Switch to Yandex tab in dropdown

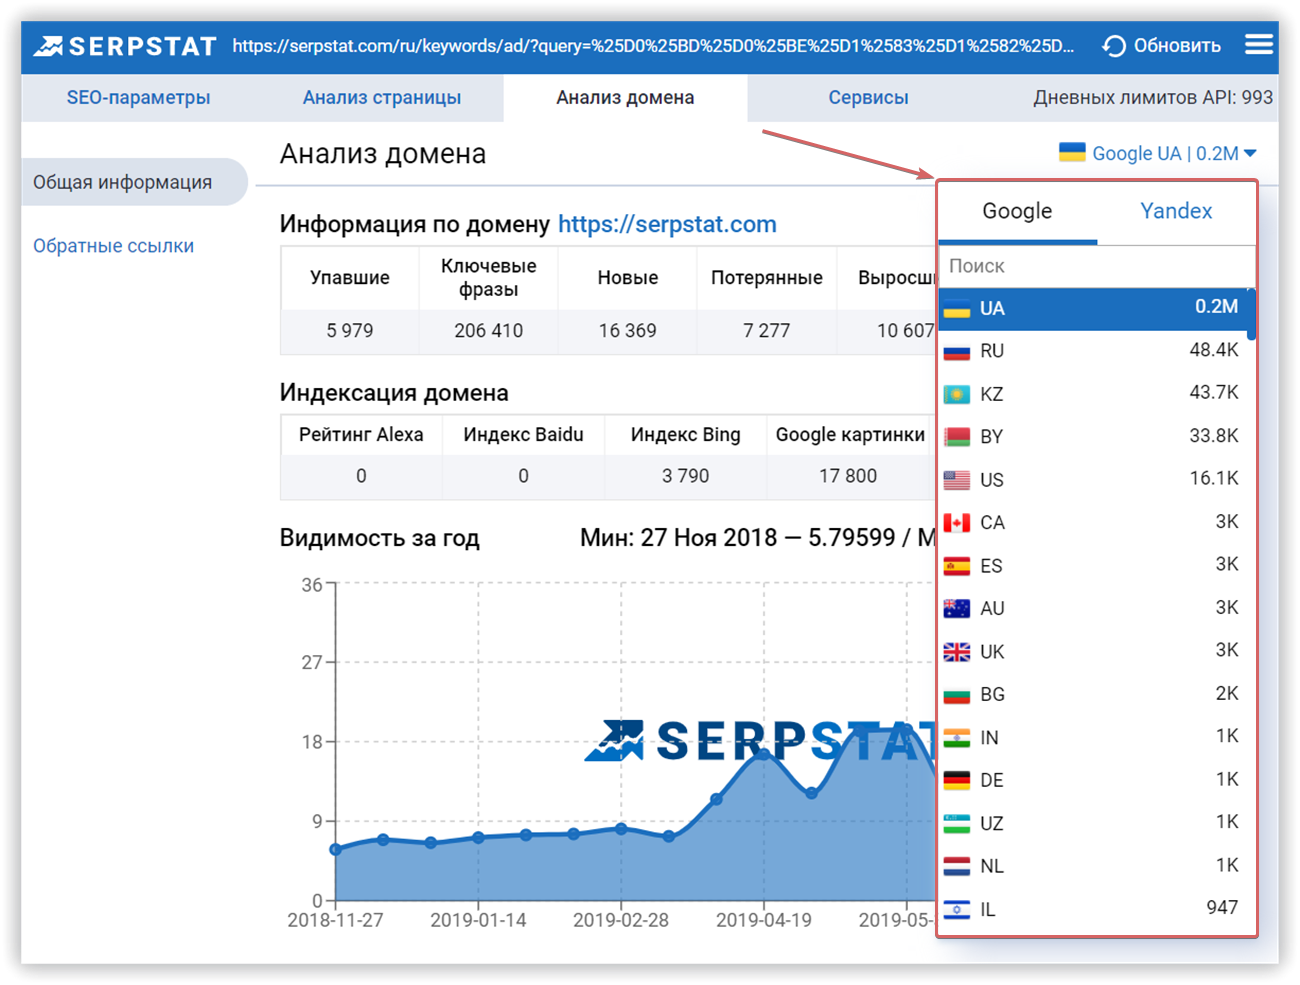click(1176, 211)
